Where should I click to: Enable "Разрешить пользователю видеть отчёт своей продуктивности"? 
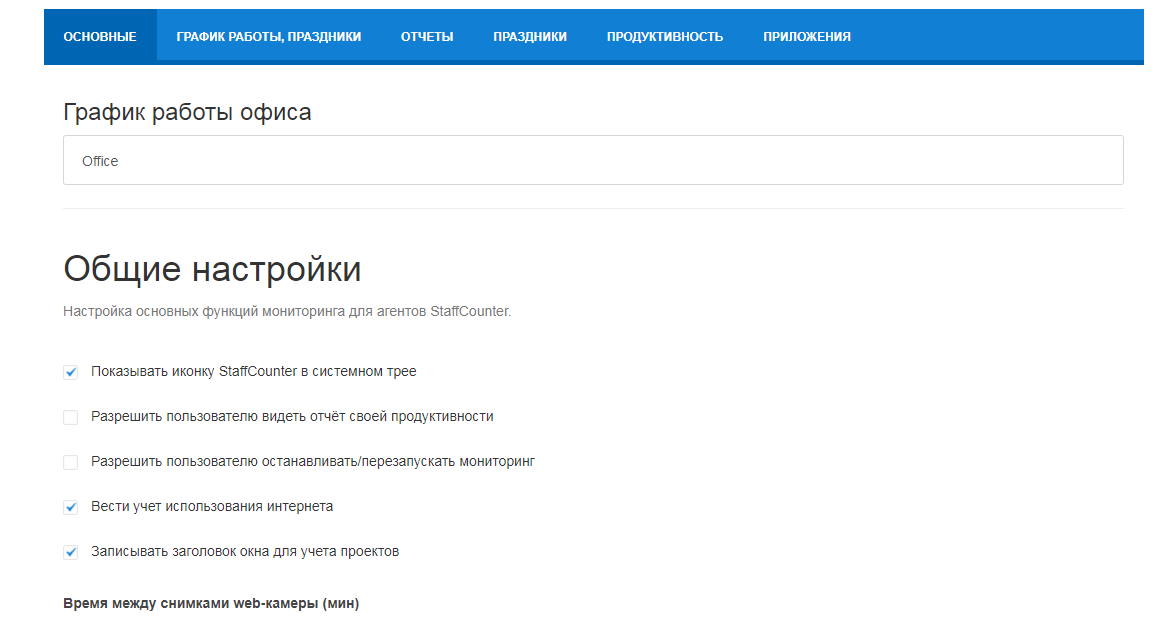70,416
